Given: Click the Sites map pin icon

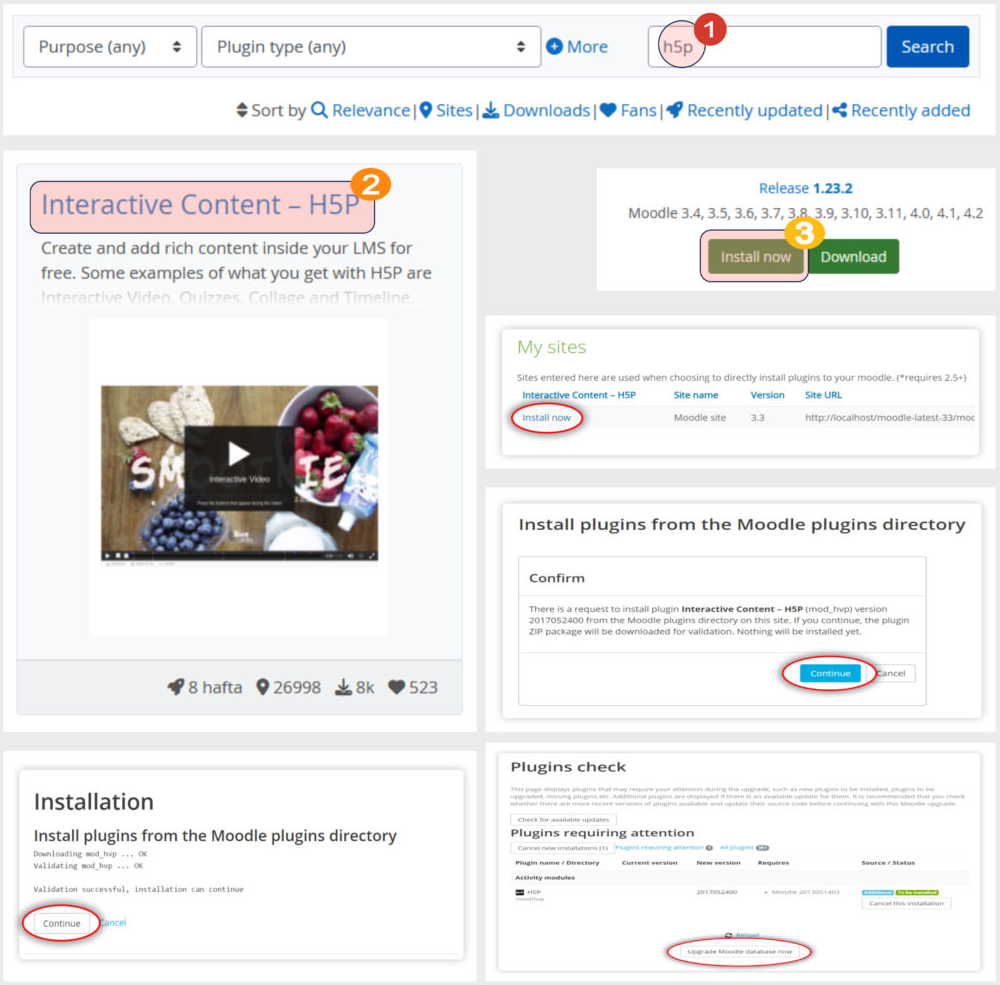Looking at the screenshot, I should (x=426, y=110).
